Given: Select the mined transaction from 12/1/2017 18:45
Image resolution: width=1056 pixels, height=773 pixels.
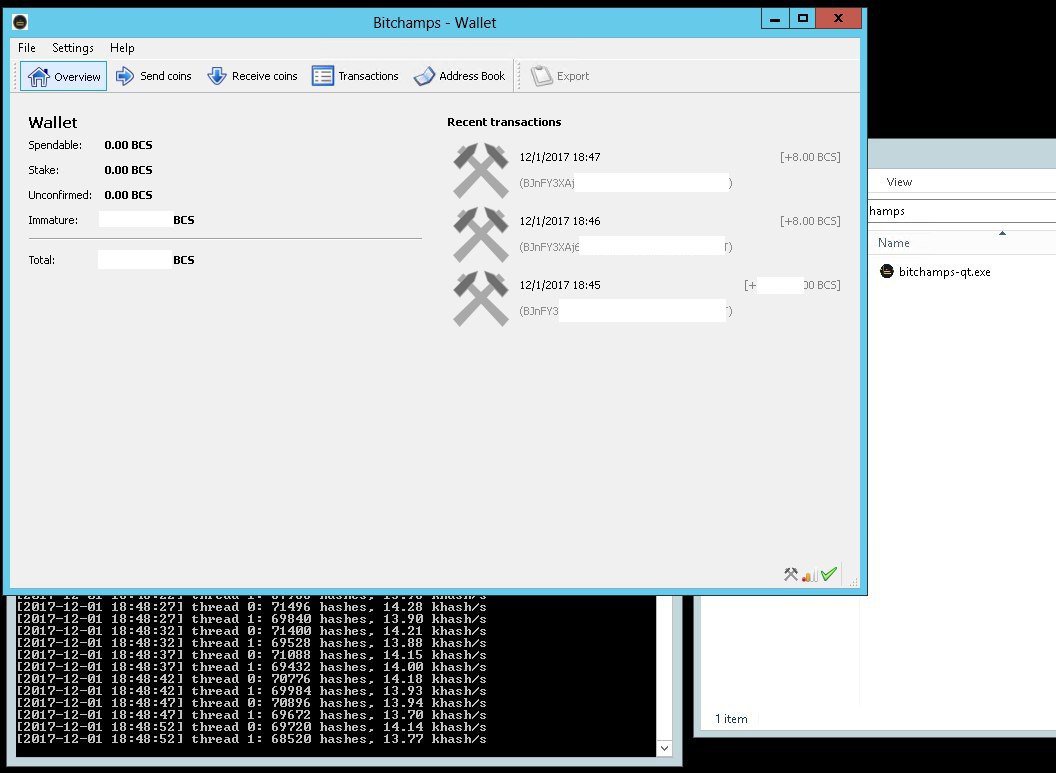Looking at the screenshot, I should click(x=647, y=298).
